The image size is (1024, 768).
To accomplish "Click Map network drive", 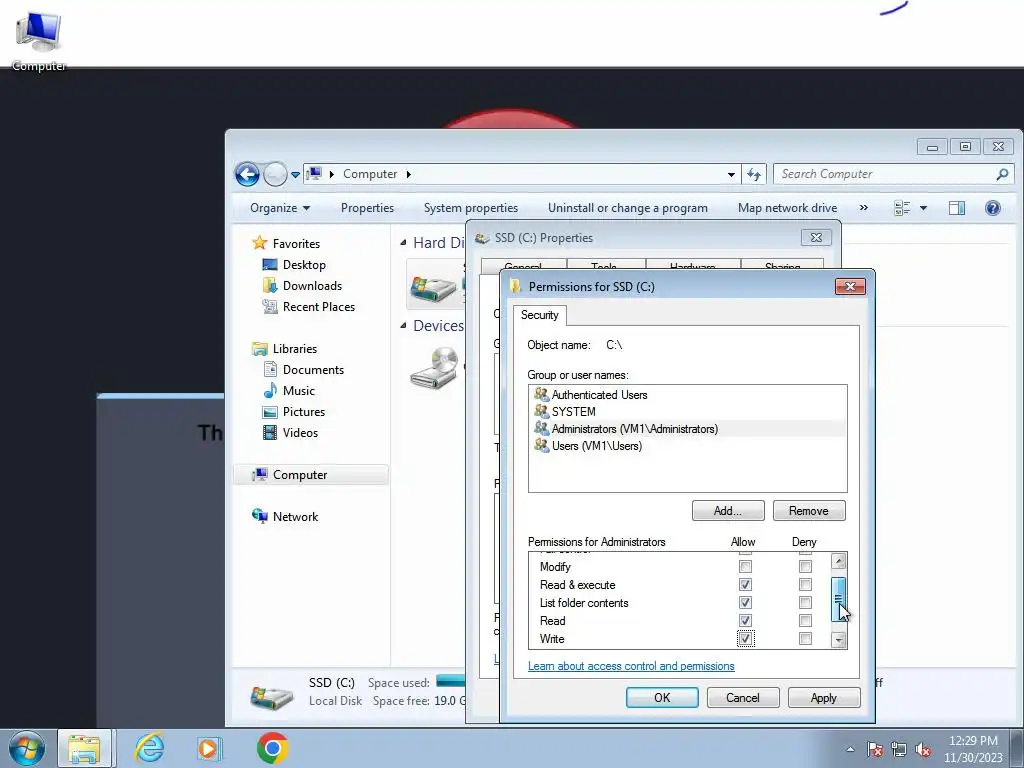I will [x=787, y=208].
